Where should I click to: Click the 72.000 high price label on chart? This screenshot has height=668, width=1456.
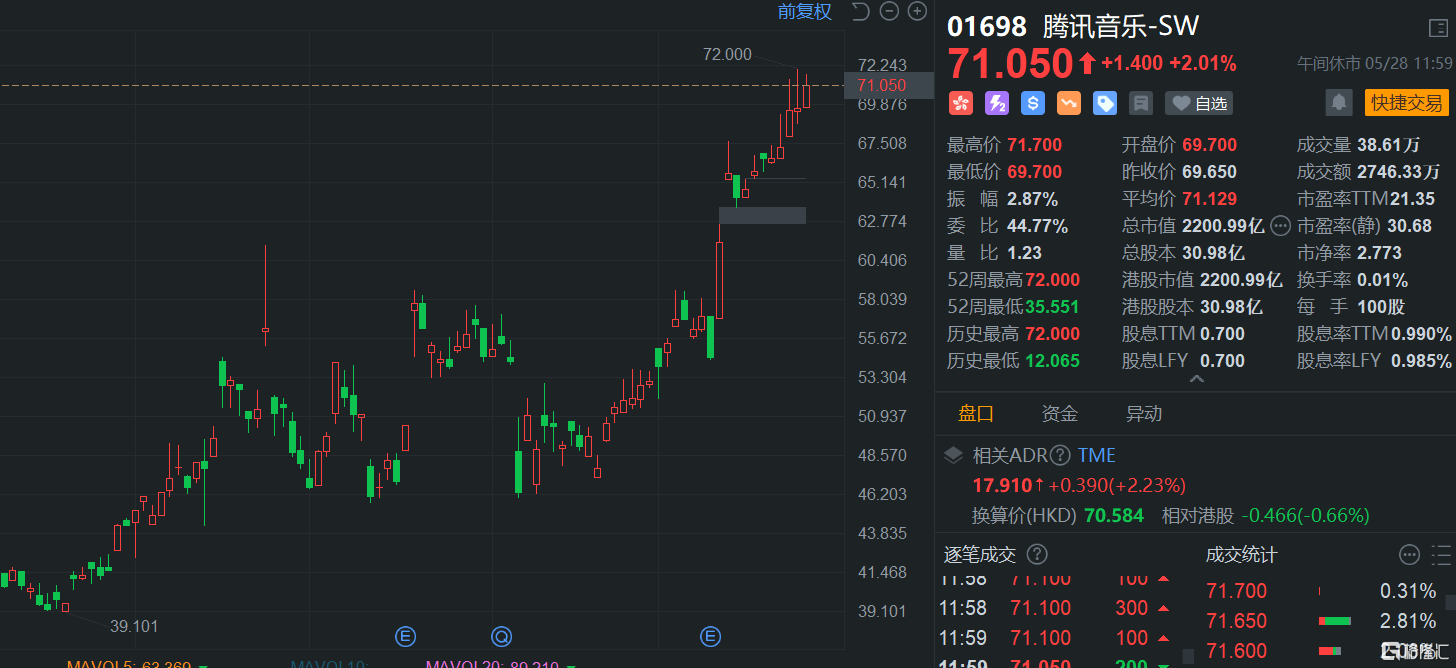pos(727,54)
